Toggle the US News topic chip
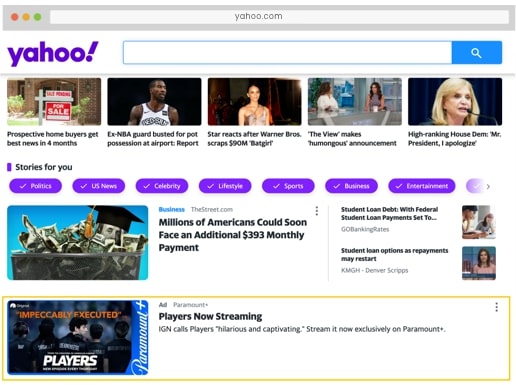The image size is (516, 385). coord(99,186)
